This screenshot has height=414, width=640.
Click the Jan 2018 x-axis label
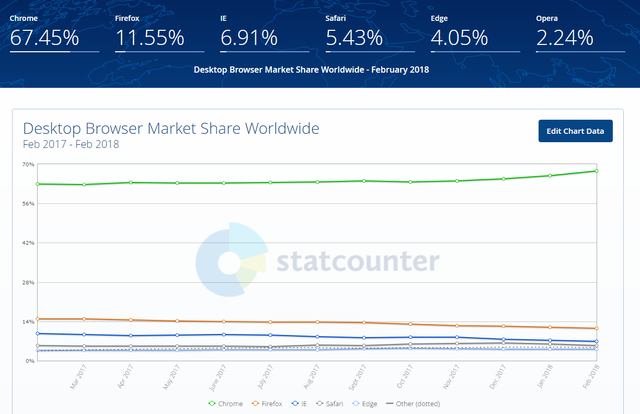[x=544, y=376]
